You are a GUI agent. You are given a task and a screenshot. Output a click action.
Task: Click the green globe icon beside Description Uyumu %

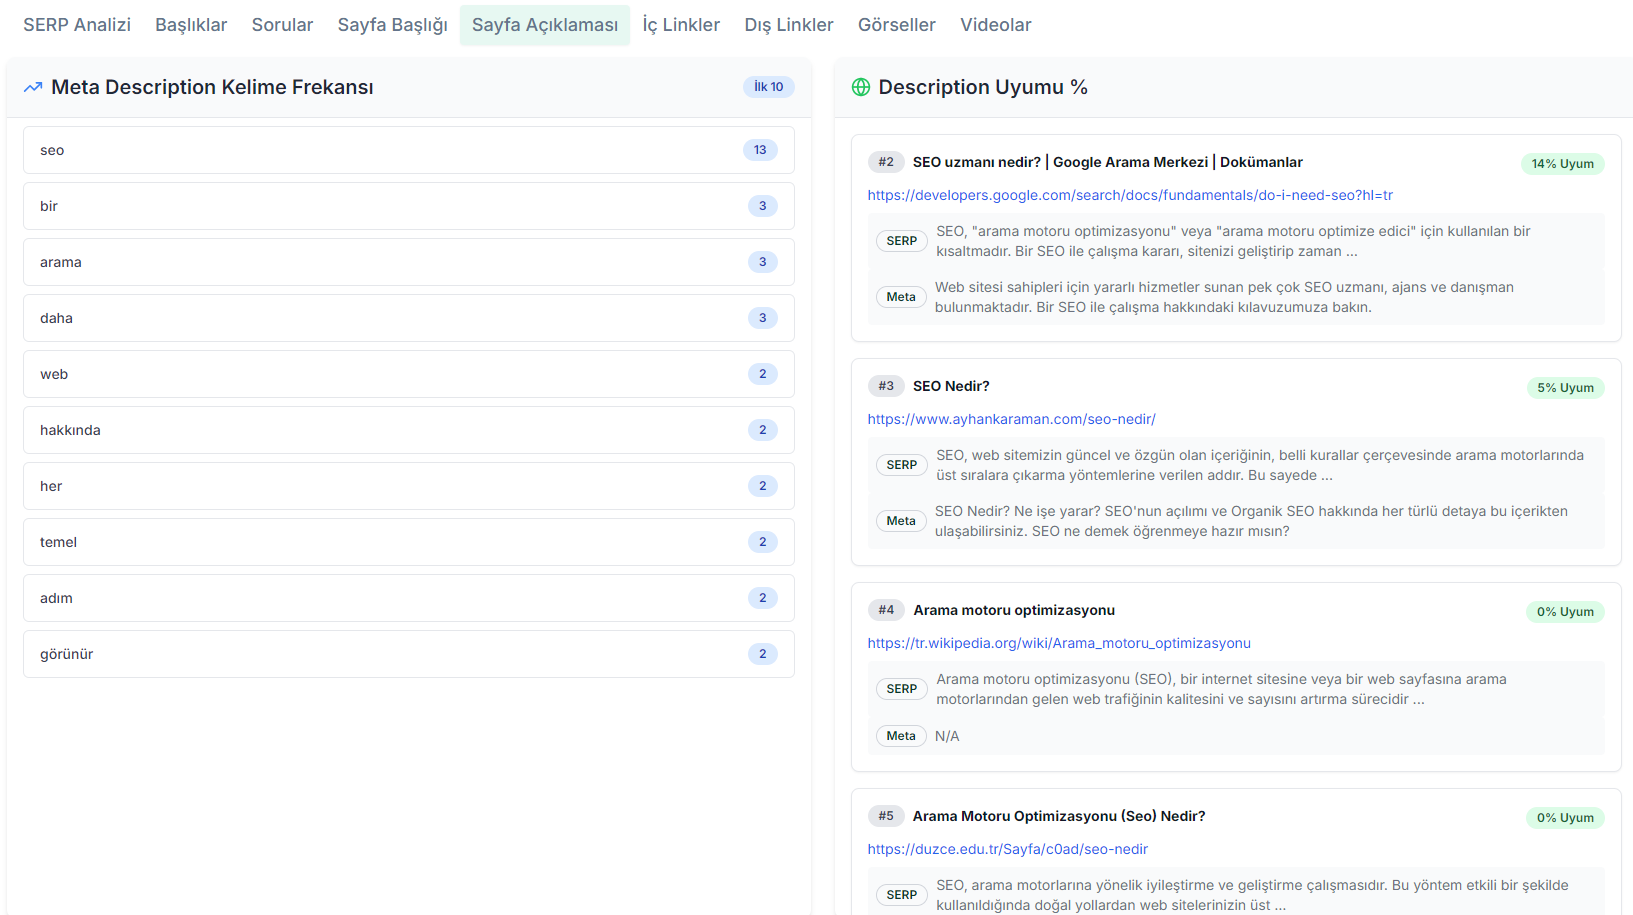point(859,87)
